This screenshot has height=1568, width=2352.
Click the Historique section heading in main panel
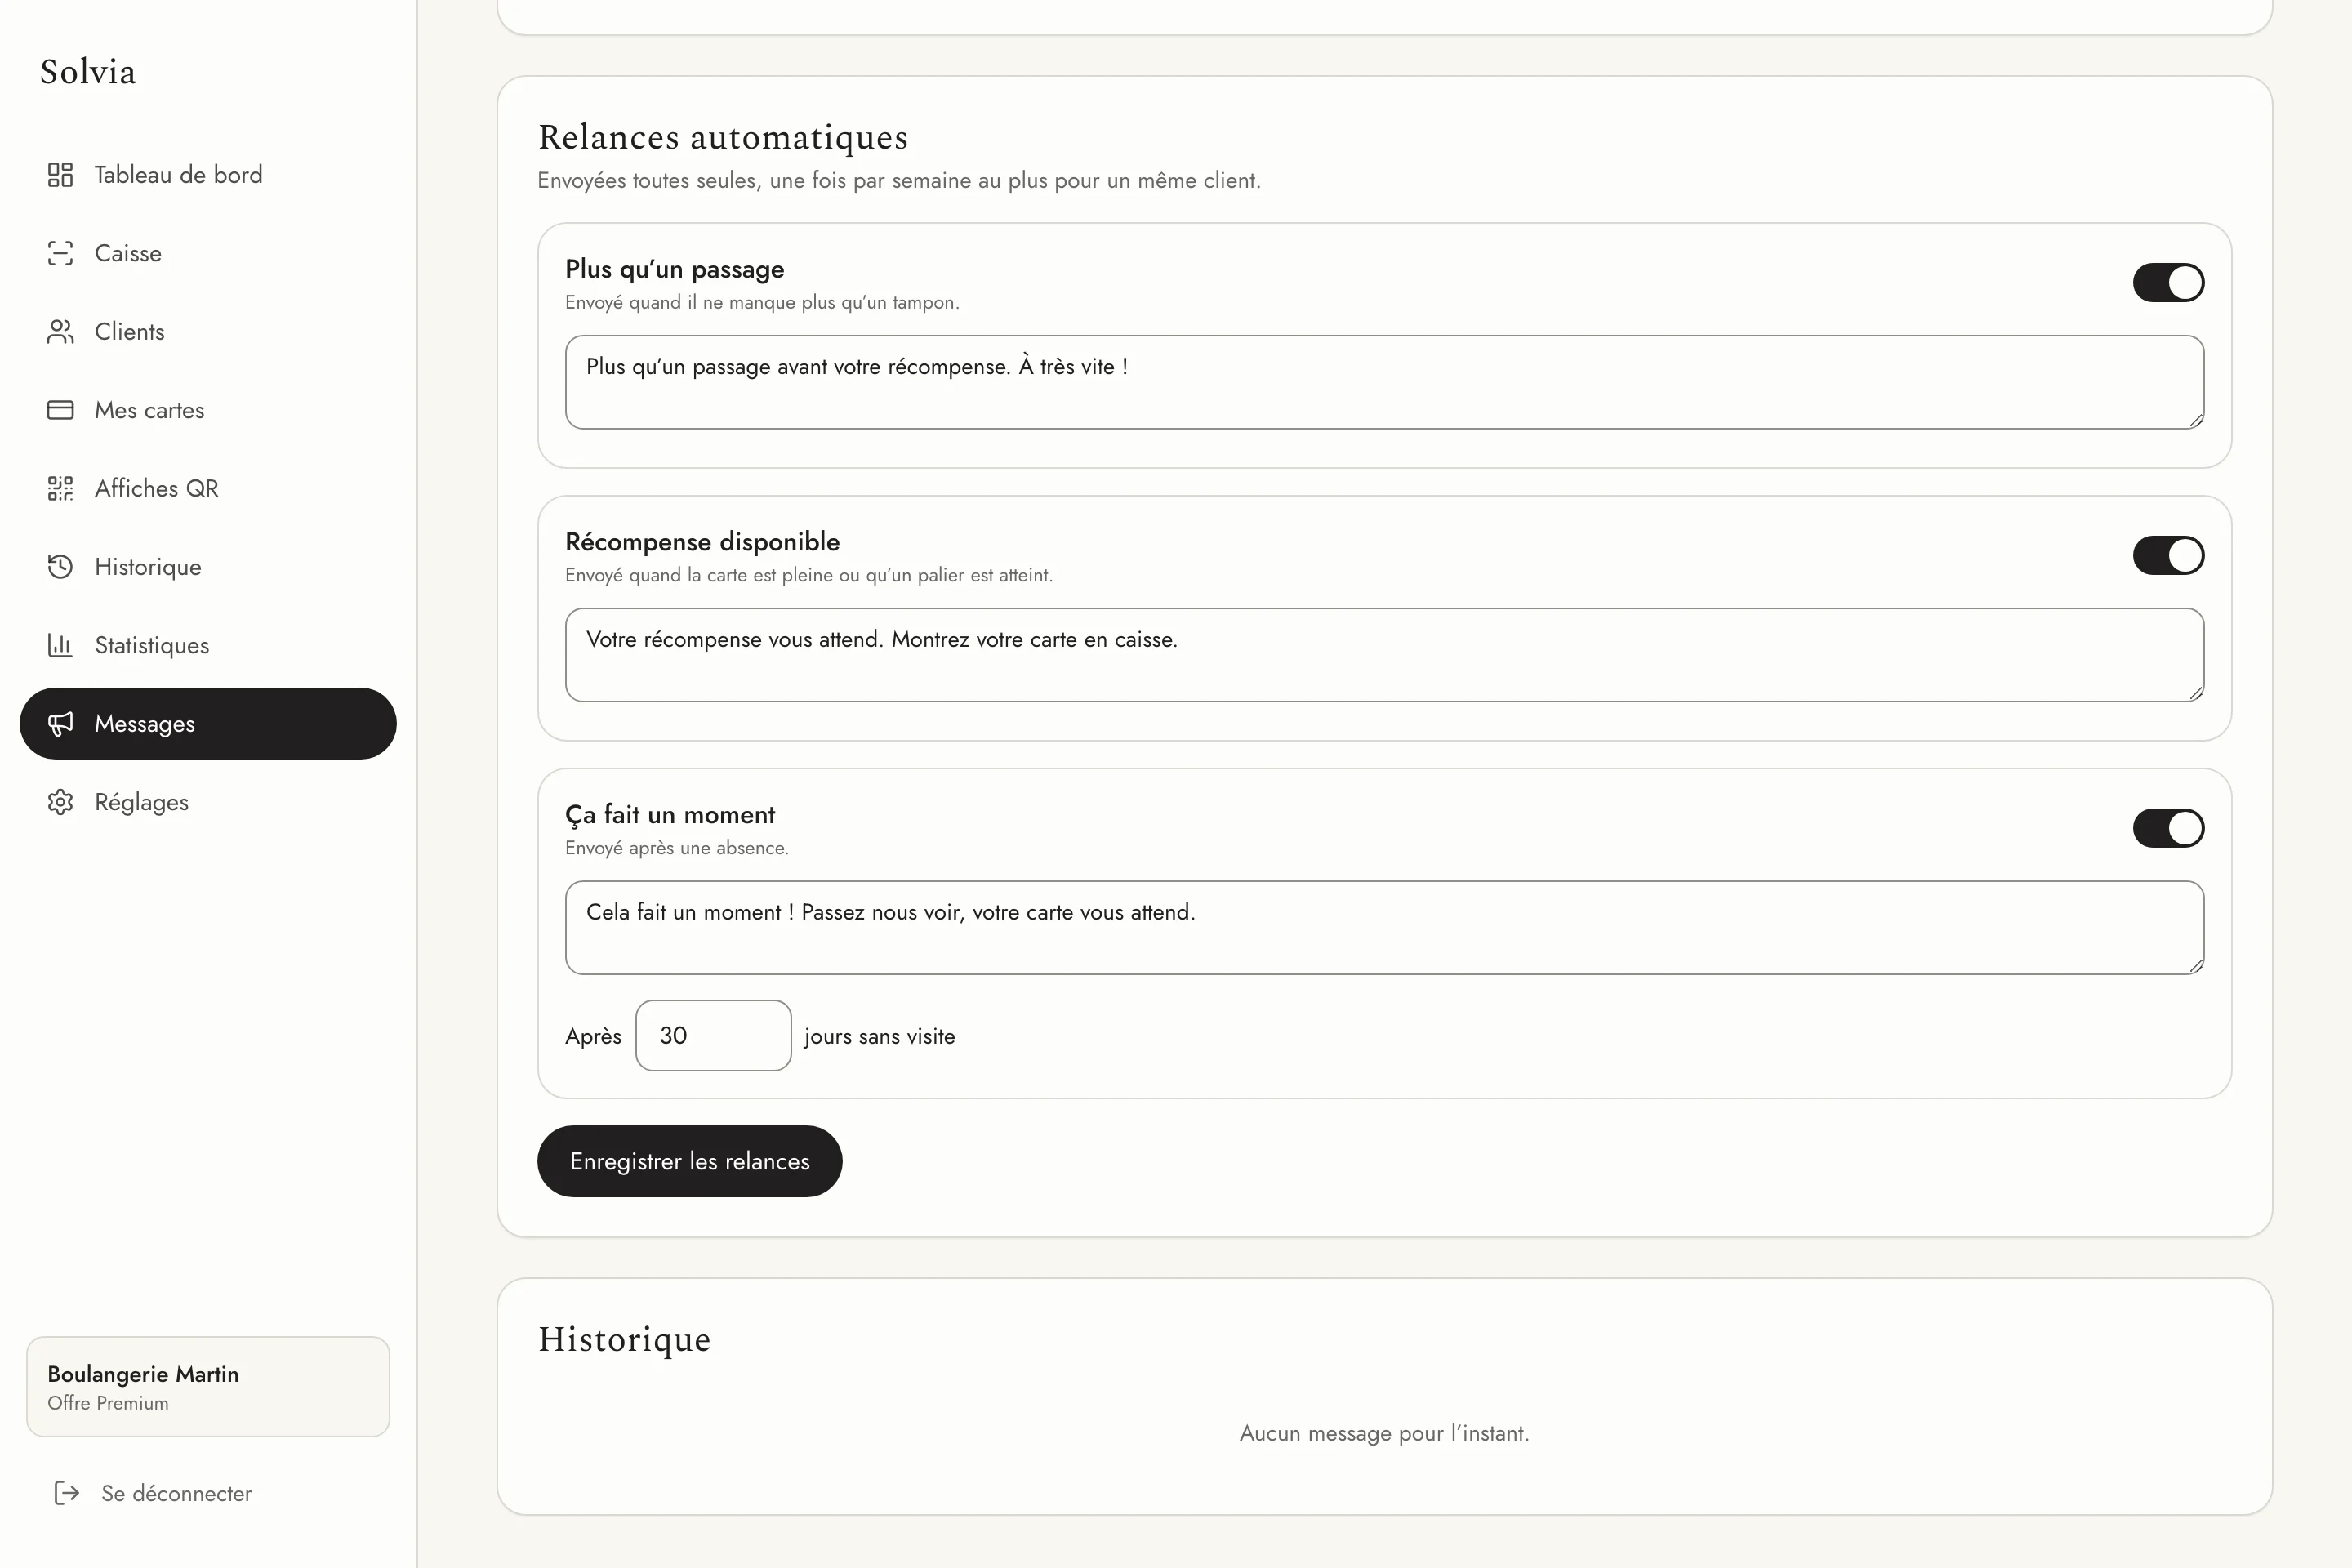pyautogui.click(x=624, y=1339)
